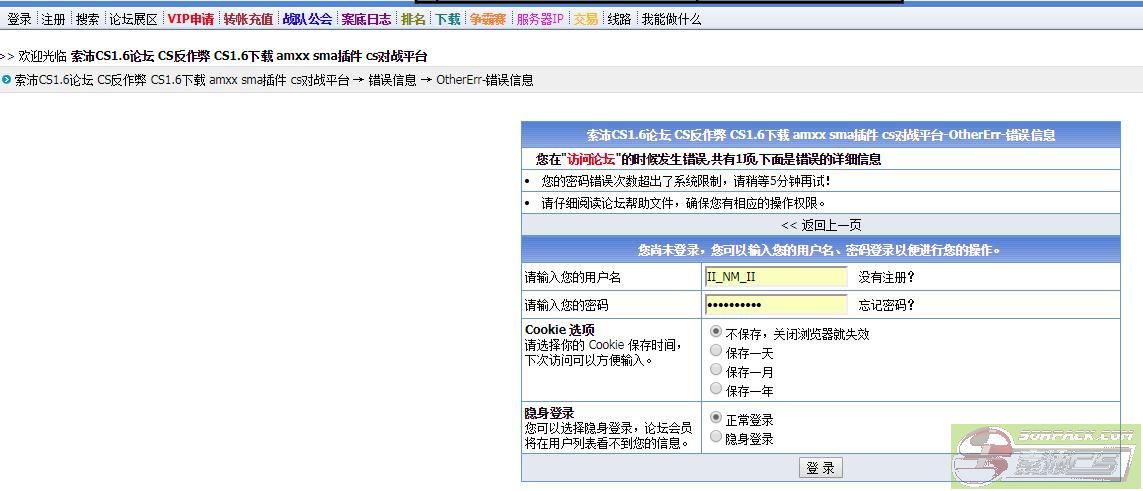This screenshot has width=1143, height=491.
Task: Click the 没有注册？ link
Action: tap(886, 277)
